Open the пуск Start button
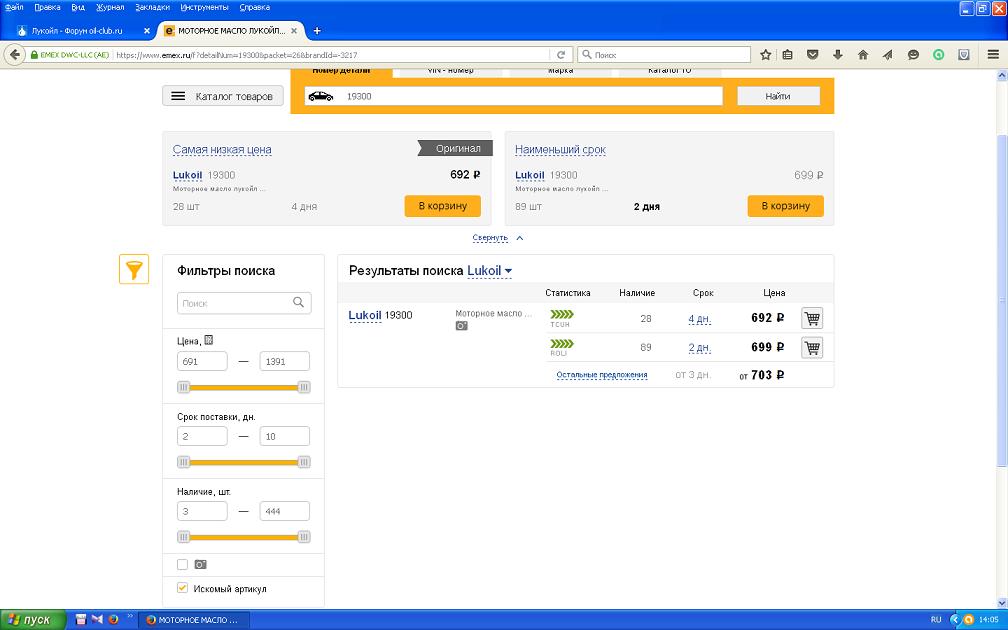1008x630 pixels. point(33,620)
